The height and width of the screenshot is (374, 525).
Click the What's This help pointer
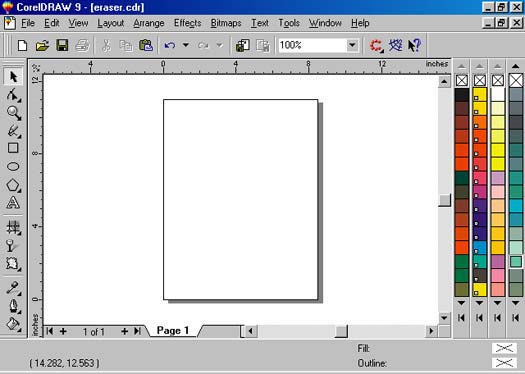415,45
